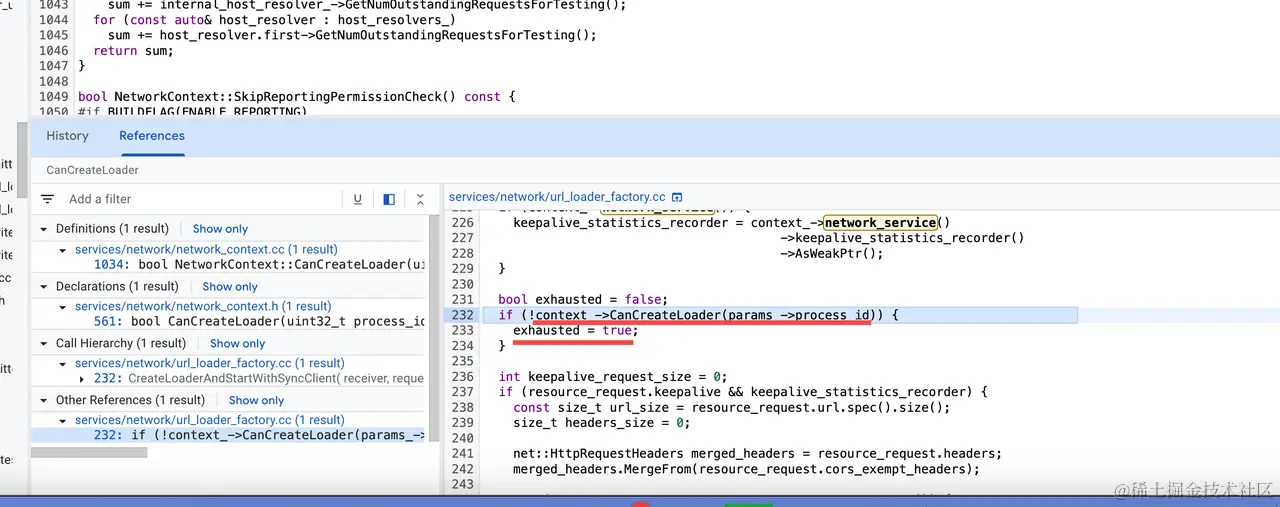
Task: Click Show only next to Declarations
Action: point(230,287)
